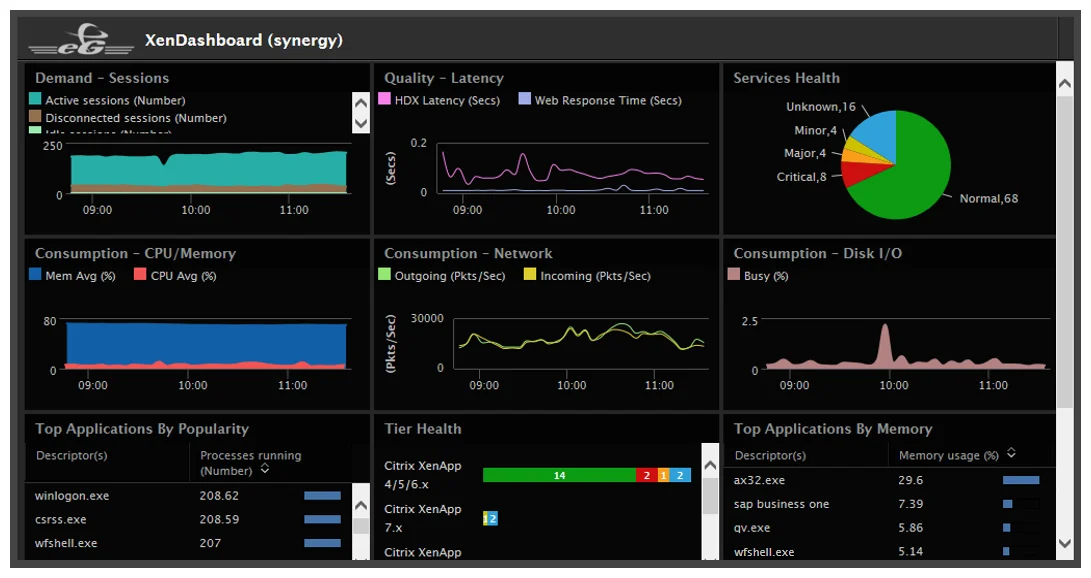Select qv.exe row
1091x578 pixels.
[889, 527]
